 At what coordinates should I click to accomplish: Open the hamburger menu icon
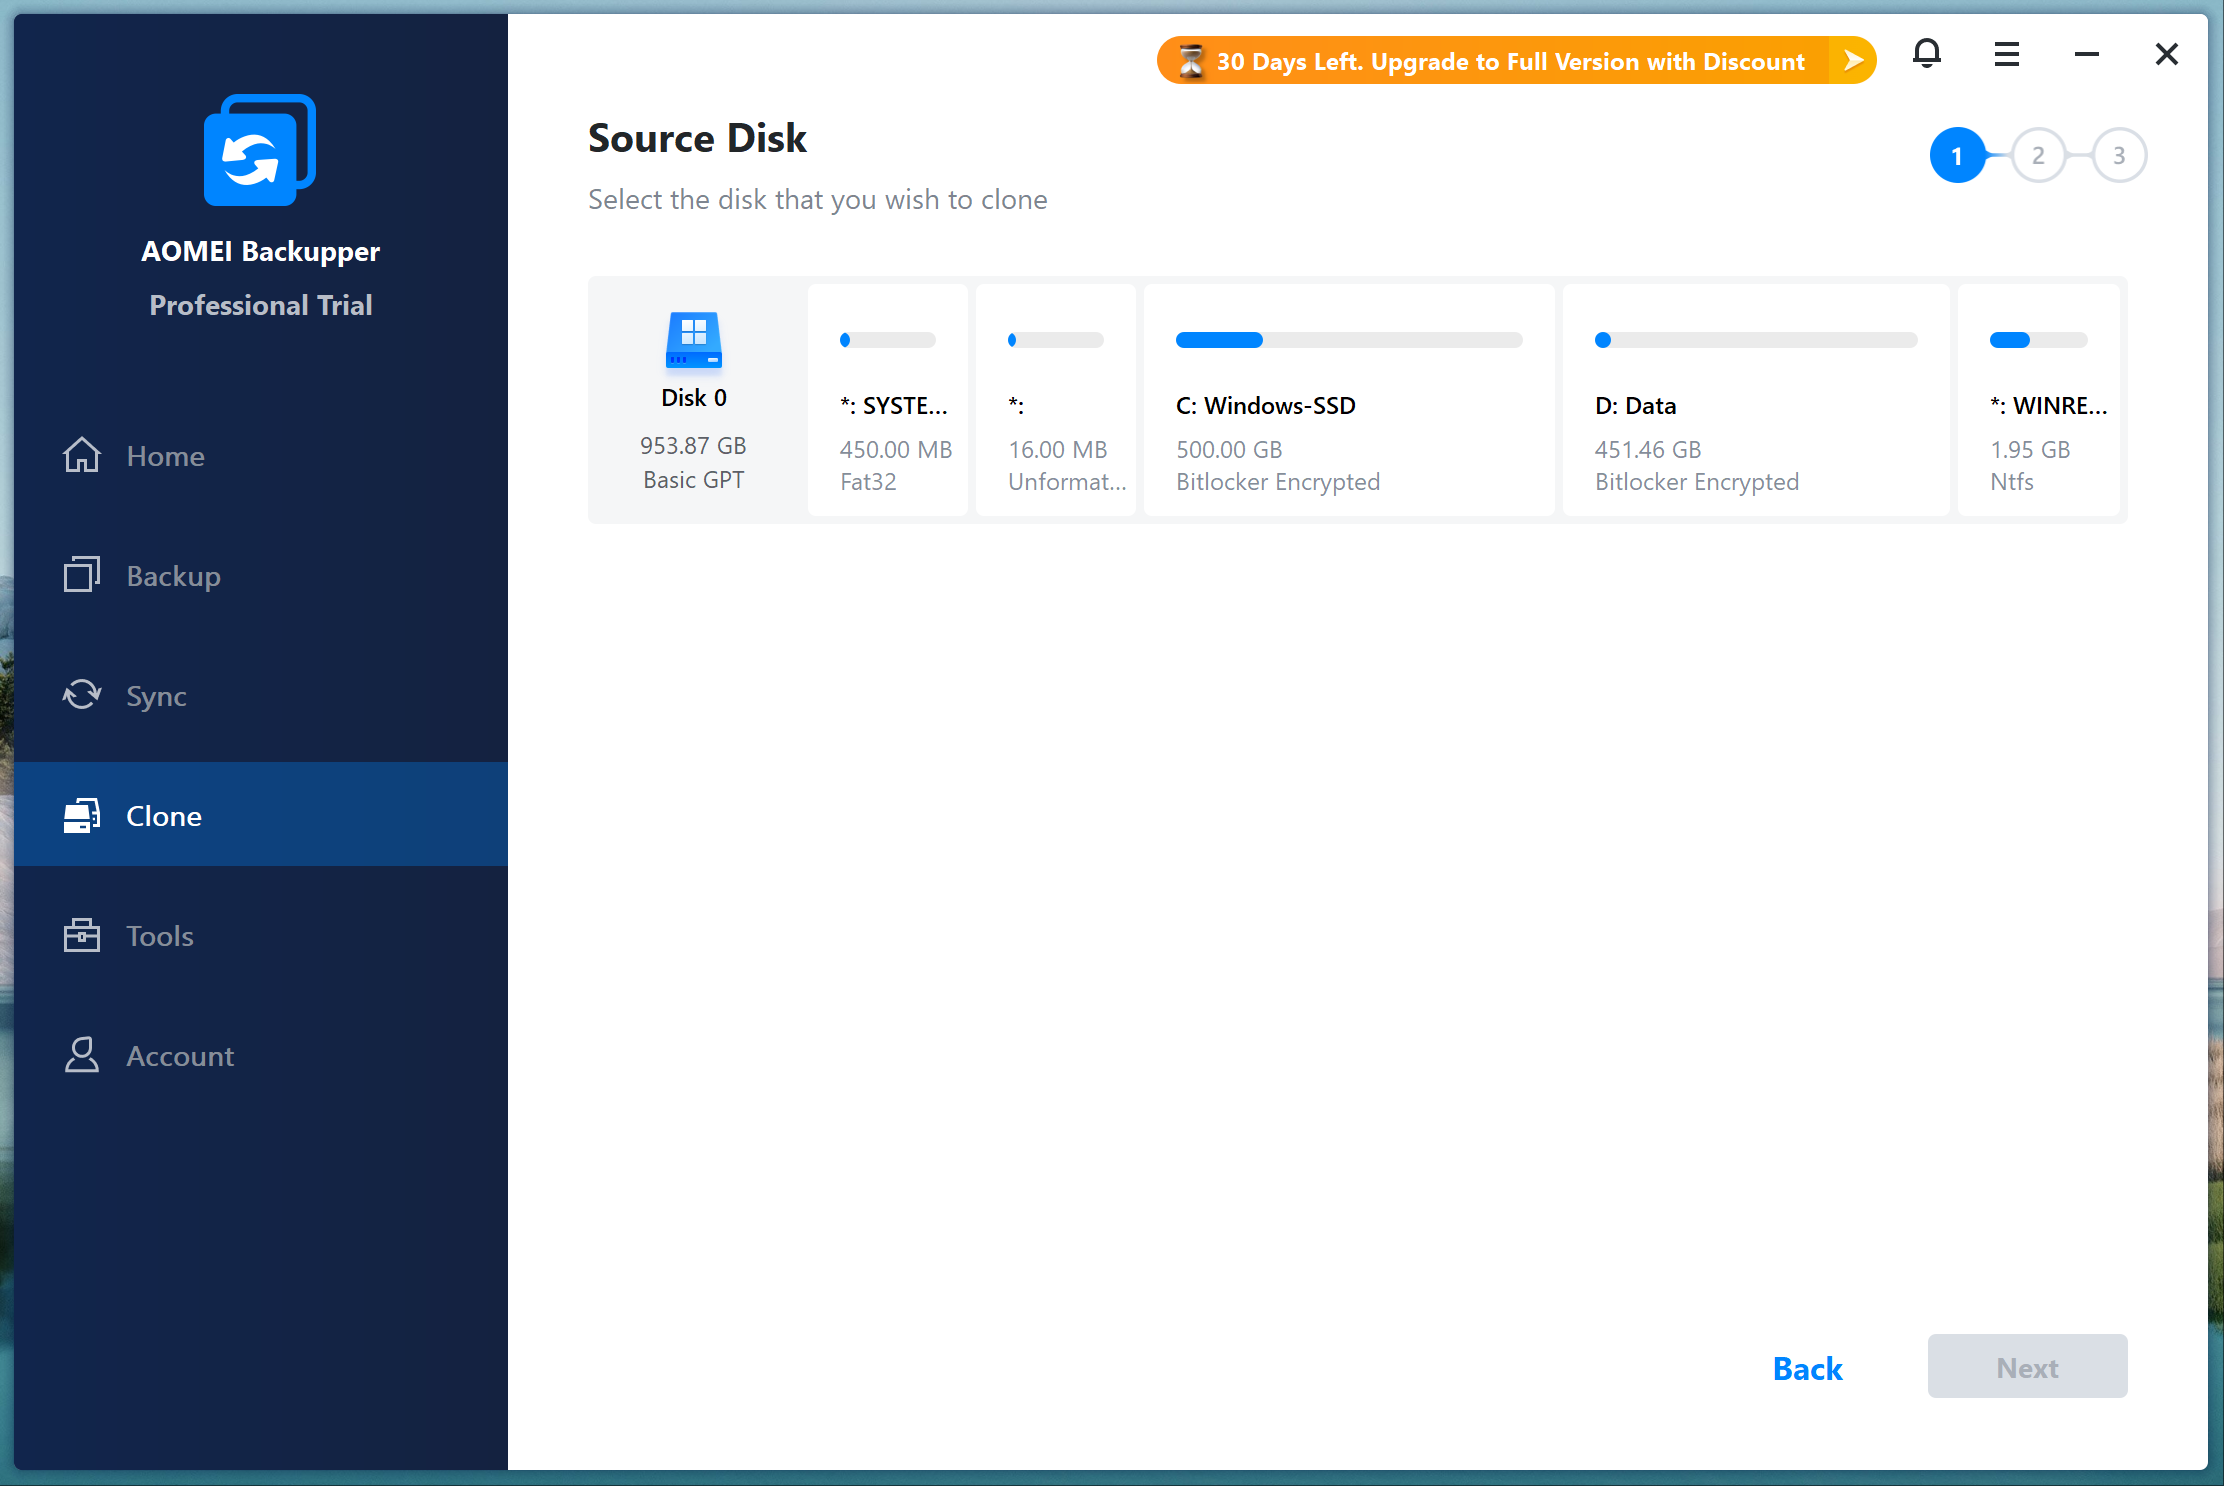pos(2006,54)
